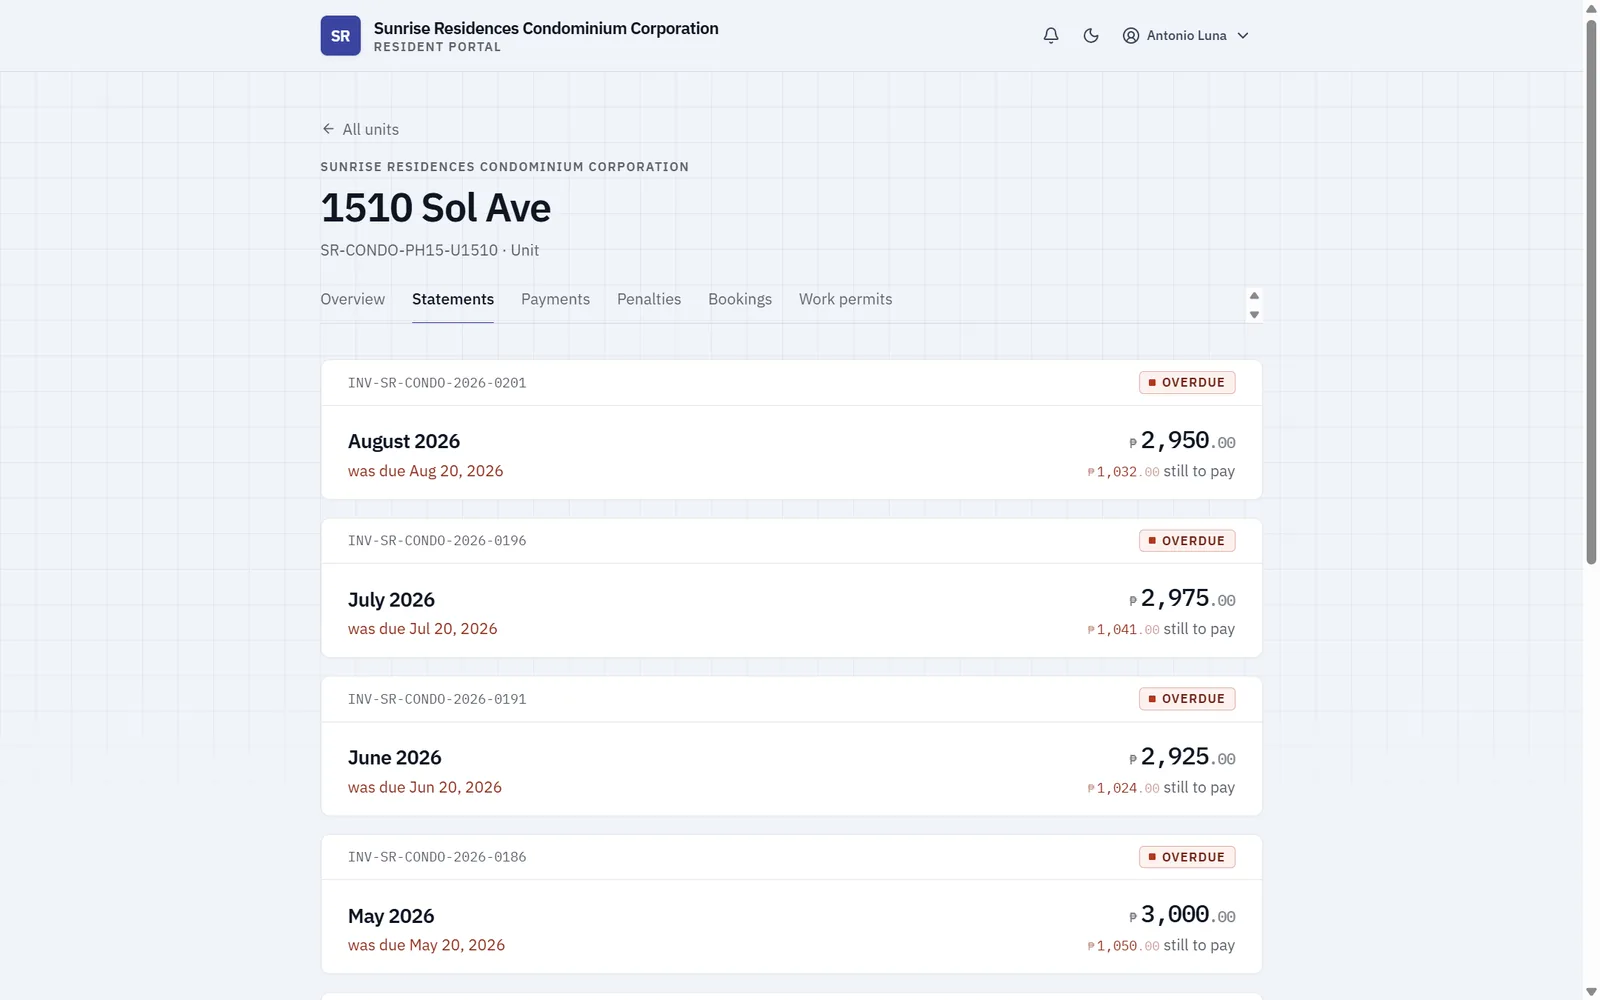
Task: Click the ₱3,000.00 amount
Action: tap(1182, 915)
